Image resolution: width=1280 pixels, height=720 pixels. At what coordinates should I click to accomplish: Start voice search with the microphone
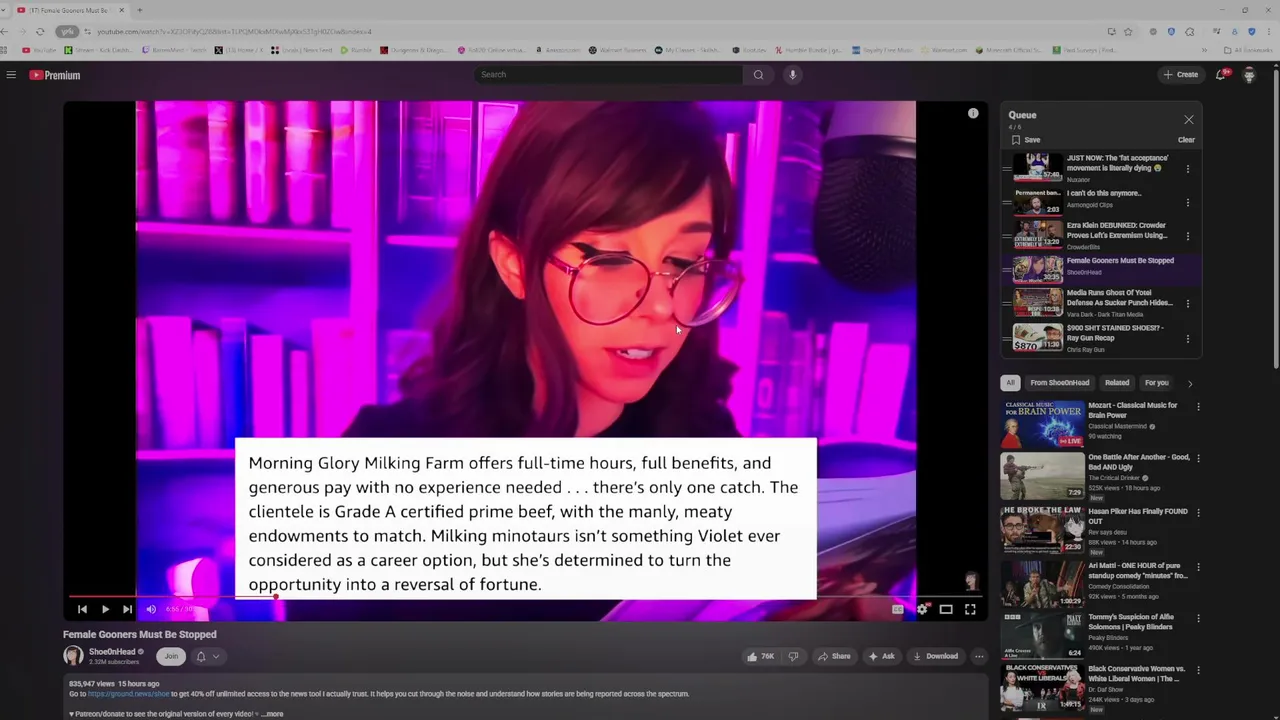click(x=792, y=74)
